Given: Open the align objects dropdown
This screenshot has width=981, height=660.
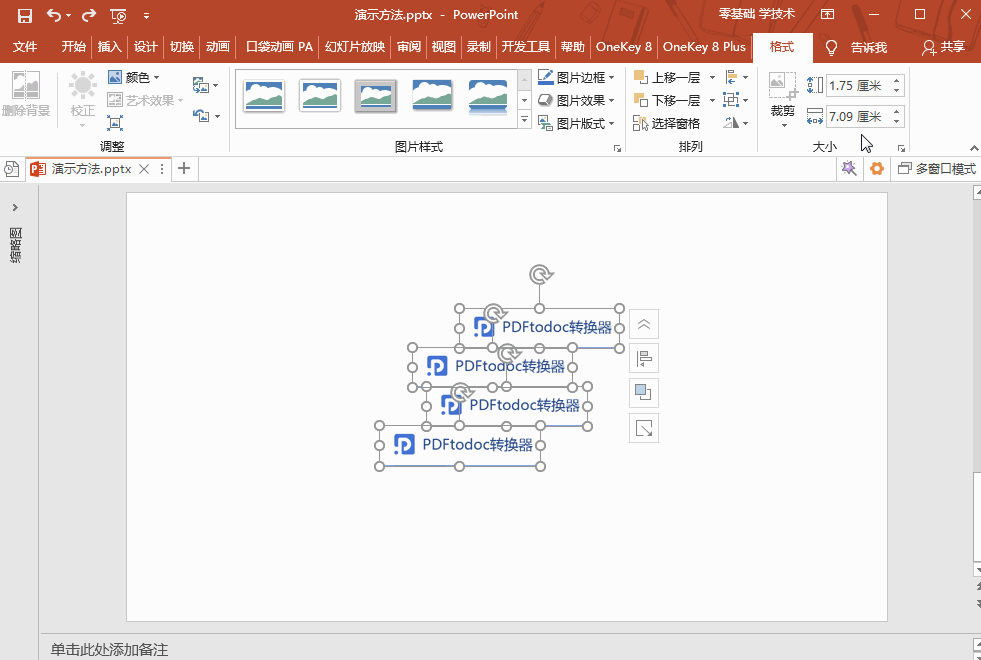Looking at the screenshot, I should point(736,78).
